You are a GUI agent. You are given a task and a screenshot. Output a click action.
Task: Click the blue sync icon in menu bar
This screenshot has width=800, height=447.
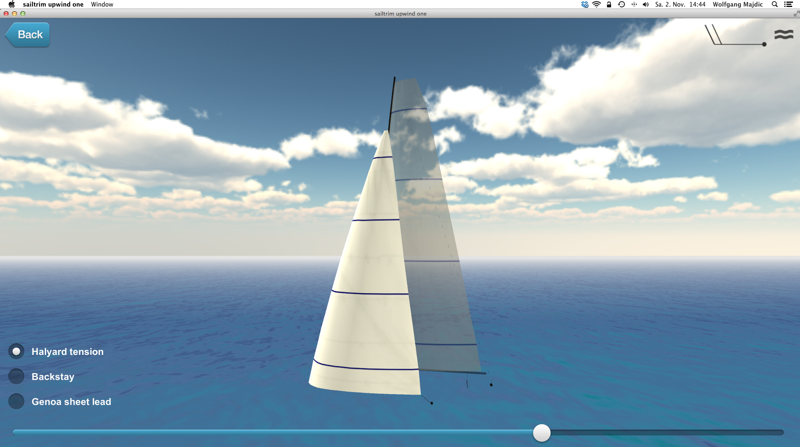pos(585,4)
